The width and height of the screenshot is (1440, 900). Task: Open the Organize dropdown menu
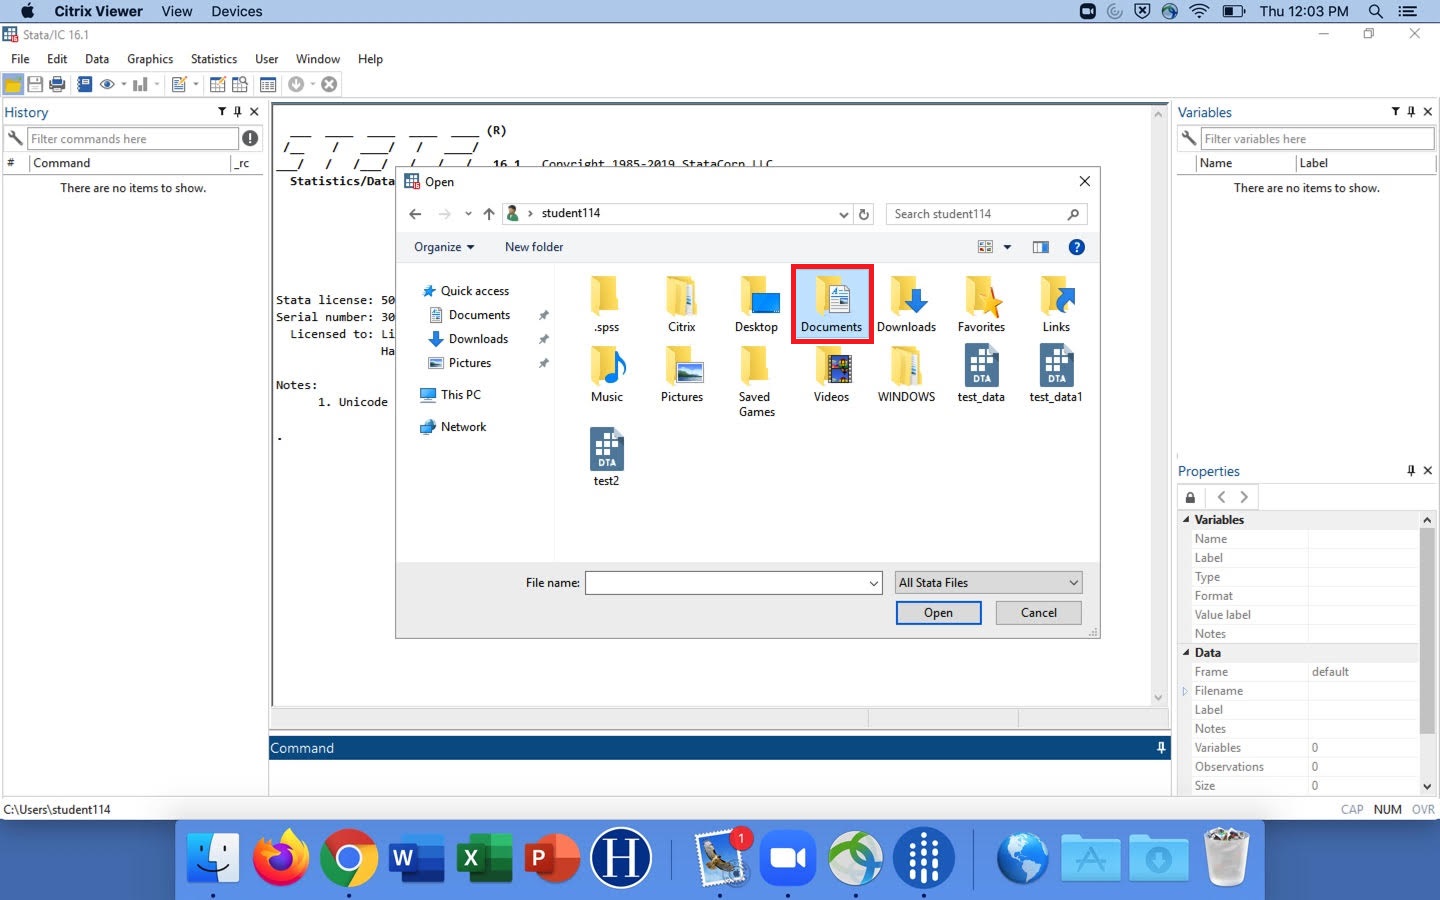coord(443,247)
